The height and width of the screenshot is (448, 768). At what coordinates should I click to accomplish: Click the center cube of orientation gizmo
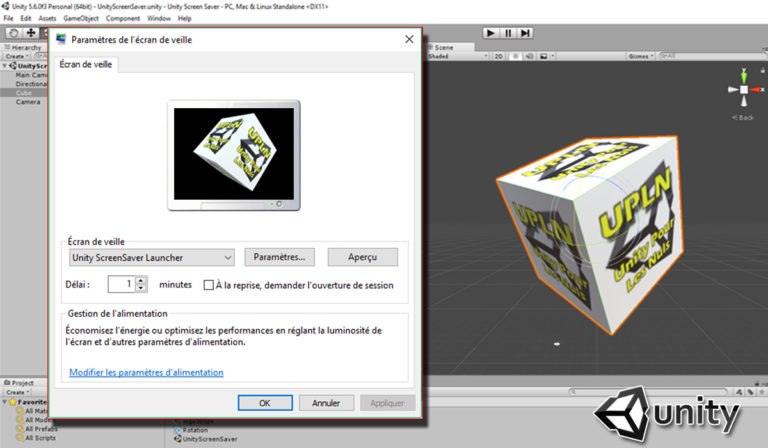click(x=744, y=90)
